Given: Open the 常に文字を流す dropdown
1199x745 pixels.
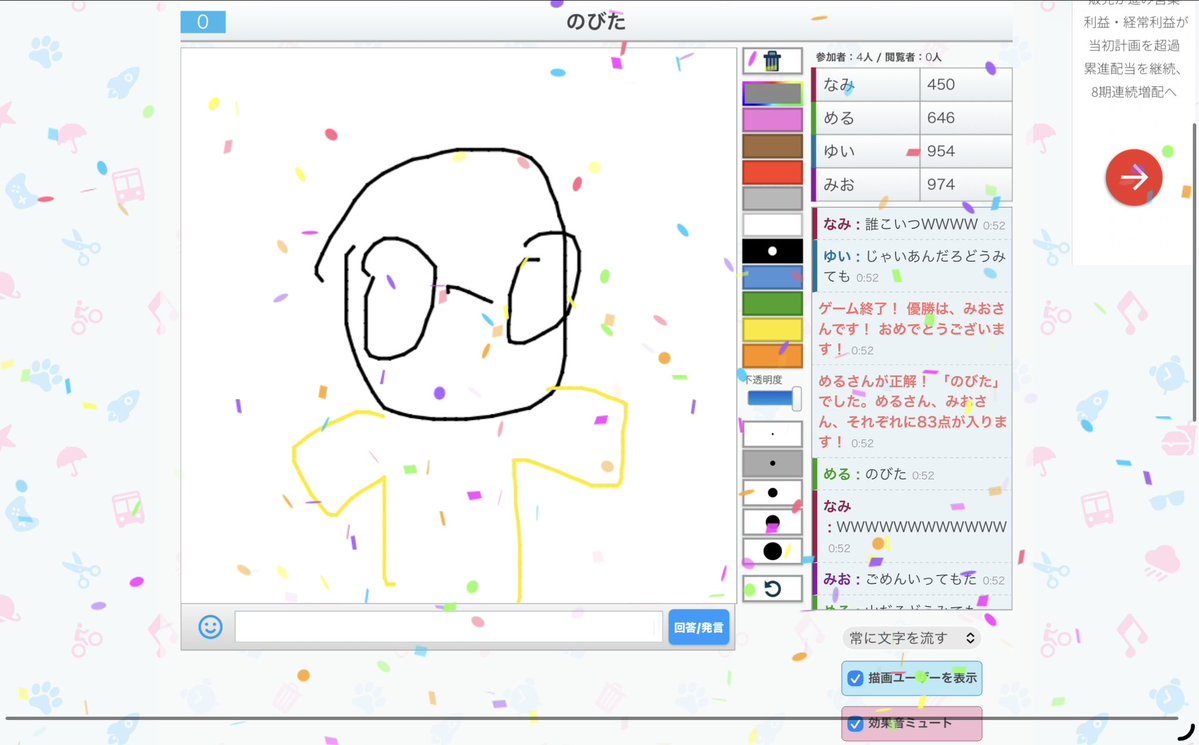Looking at the screenshot, I should pos(911,638).
